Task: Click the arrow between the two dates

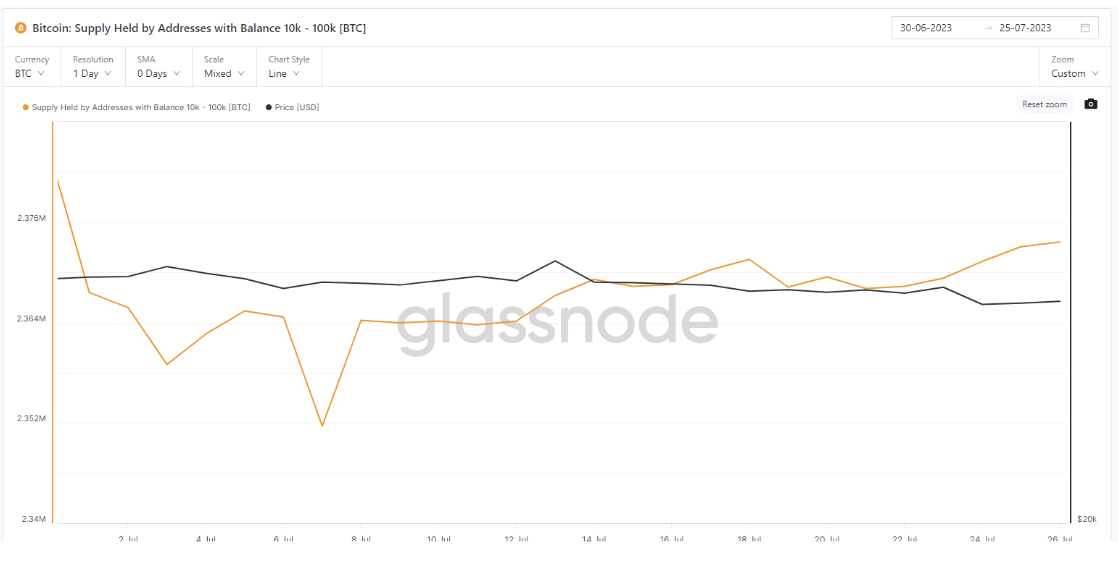Action: 988,29
